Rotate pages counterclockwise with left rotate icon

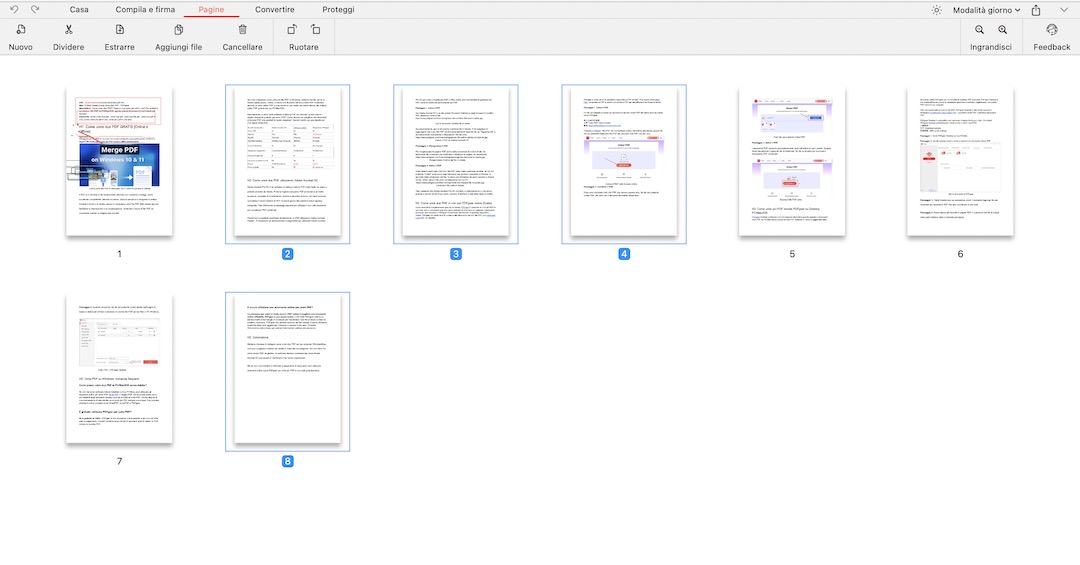coord(292,30)
